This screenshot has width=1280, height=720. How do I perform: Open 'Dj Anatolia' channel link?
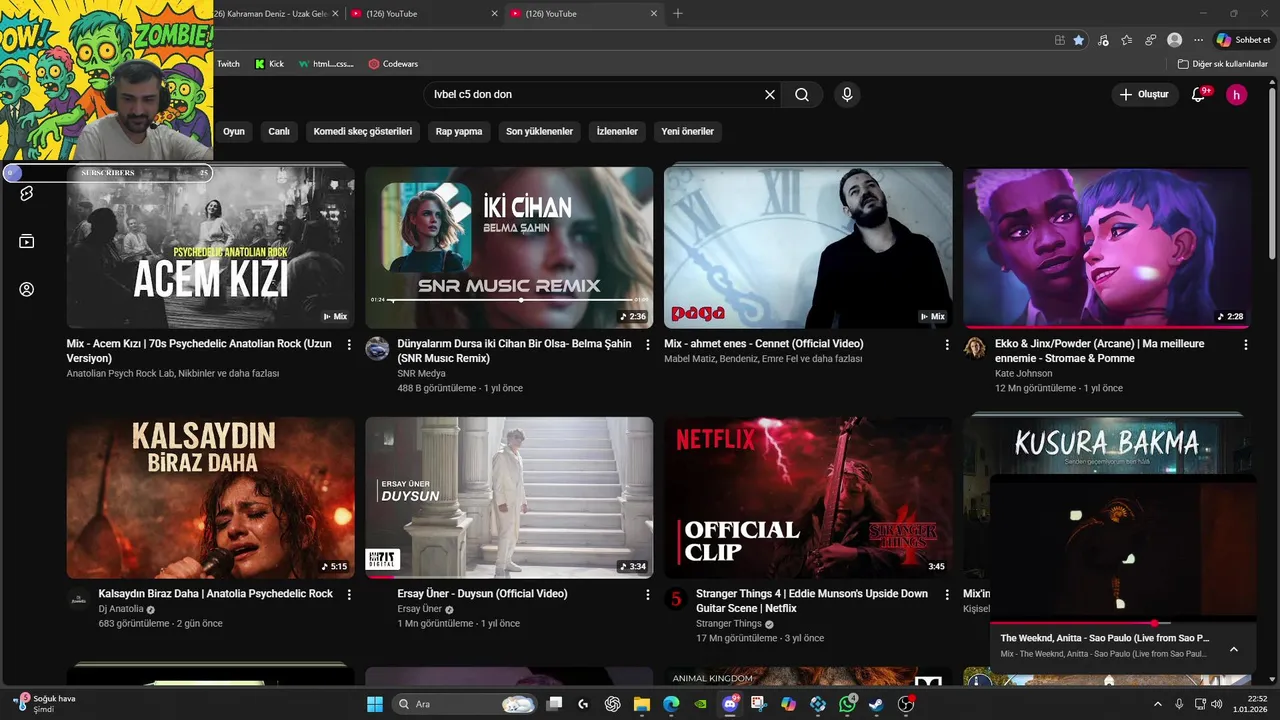click(121, 609)
